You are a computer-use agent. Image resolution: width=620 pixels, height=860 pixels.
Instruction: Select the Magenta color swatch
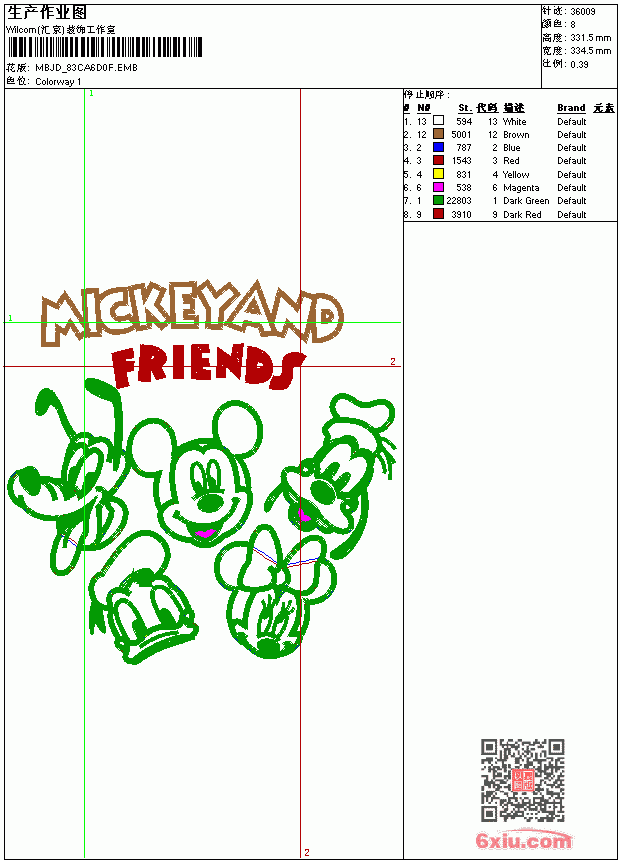(438, 187)
